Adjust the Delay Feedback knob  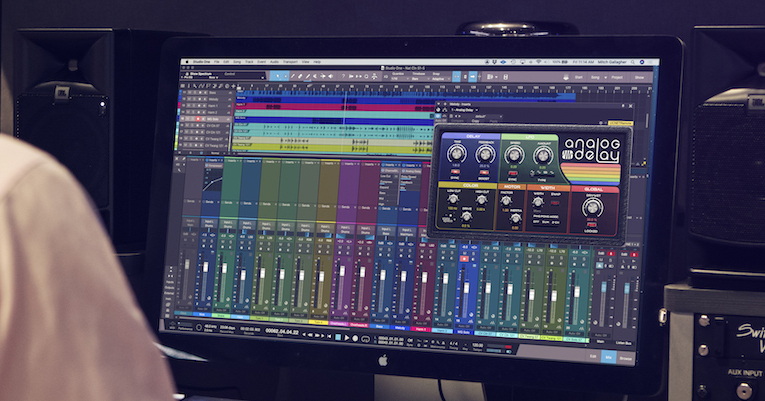point(485,155)
